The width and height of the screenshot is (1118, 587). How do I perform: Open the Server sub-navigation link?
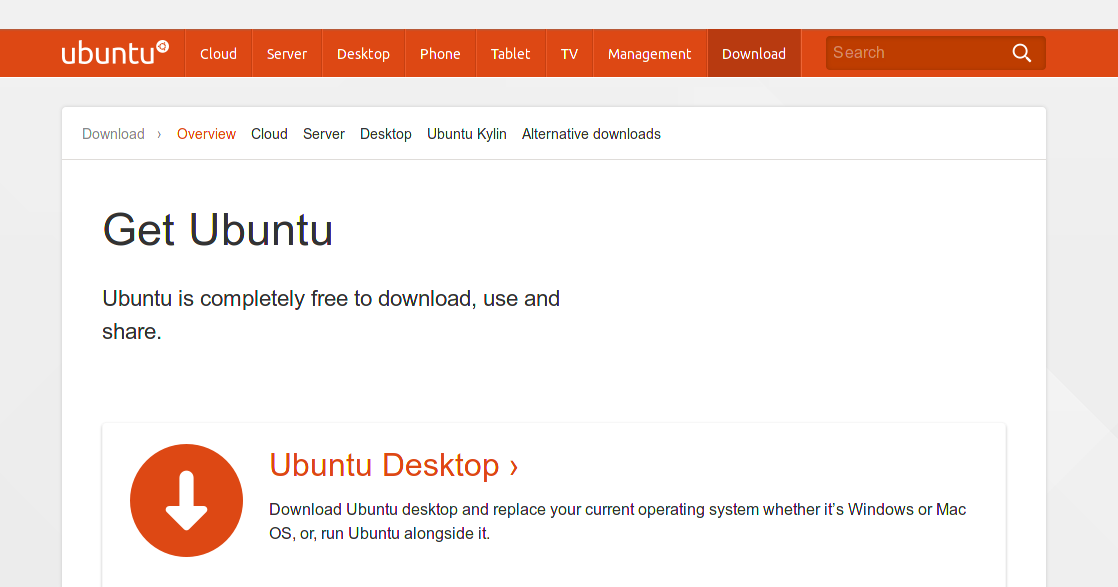pos(324,134)
